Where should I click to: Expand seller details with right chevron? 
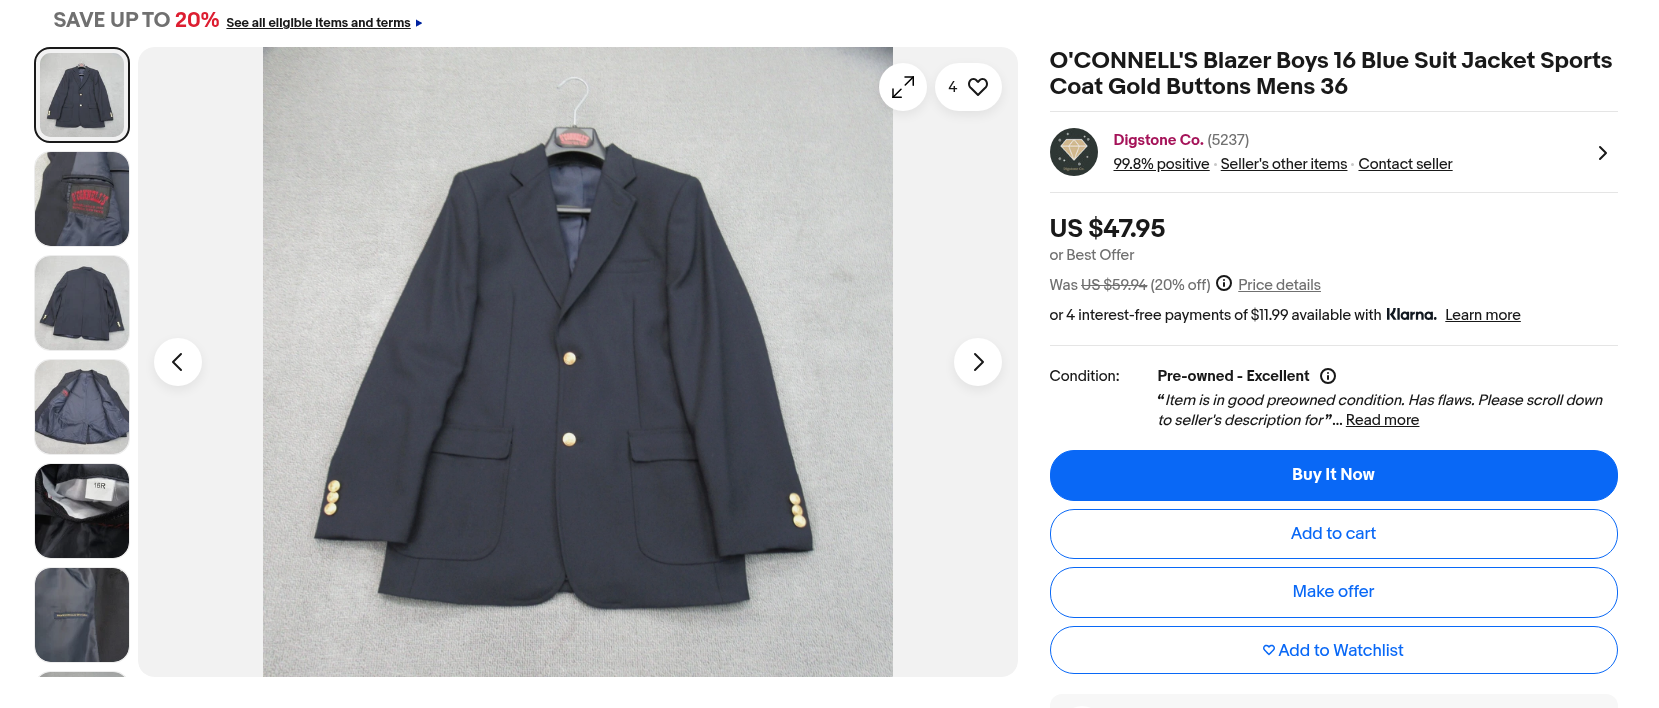click(x=1602, y=153)
